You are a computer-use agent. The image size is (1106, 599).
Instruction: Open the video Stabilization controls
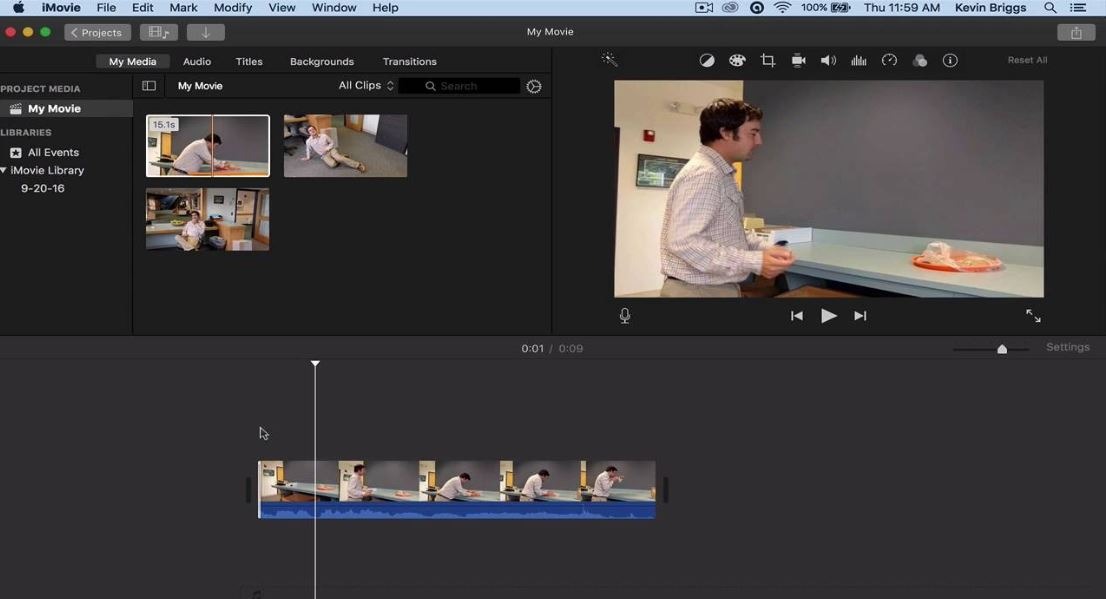tap(798, 60)
